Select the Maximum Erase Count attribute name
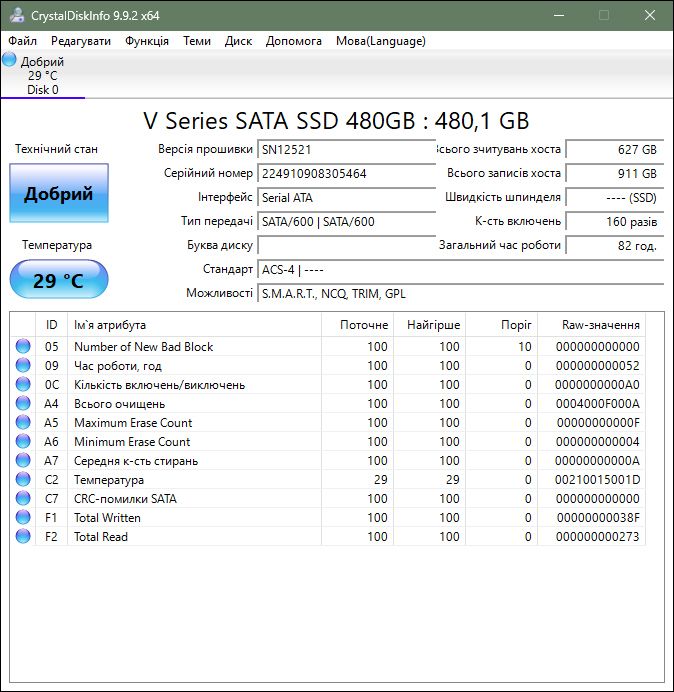This screenshot has width=674, height=692. (133, 423)
